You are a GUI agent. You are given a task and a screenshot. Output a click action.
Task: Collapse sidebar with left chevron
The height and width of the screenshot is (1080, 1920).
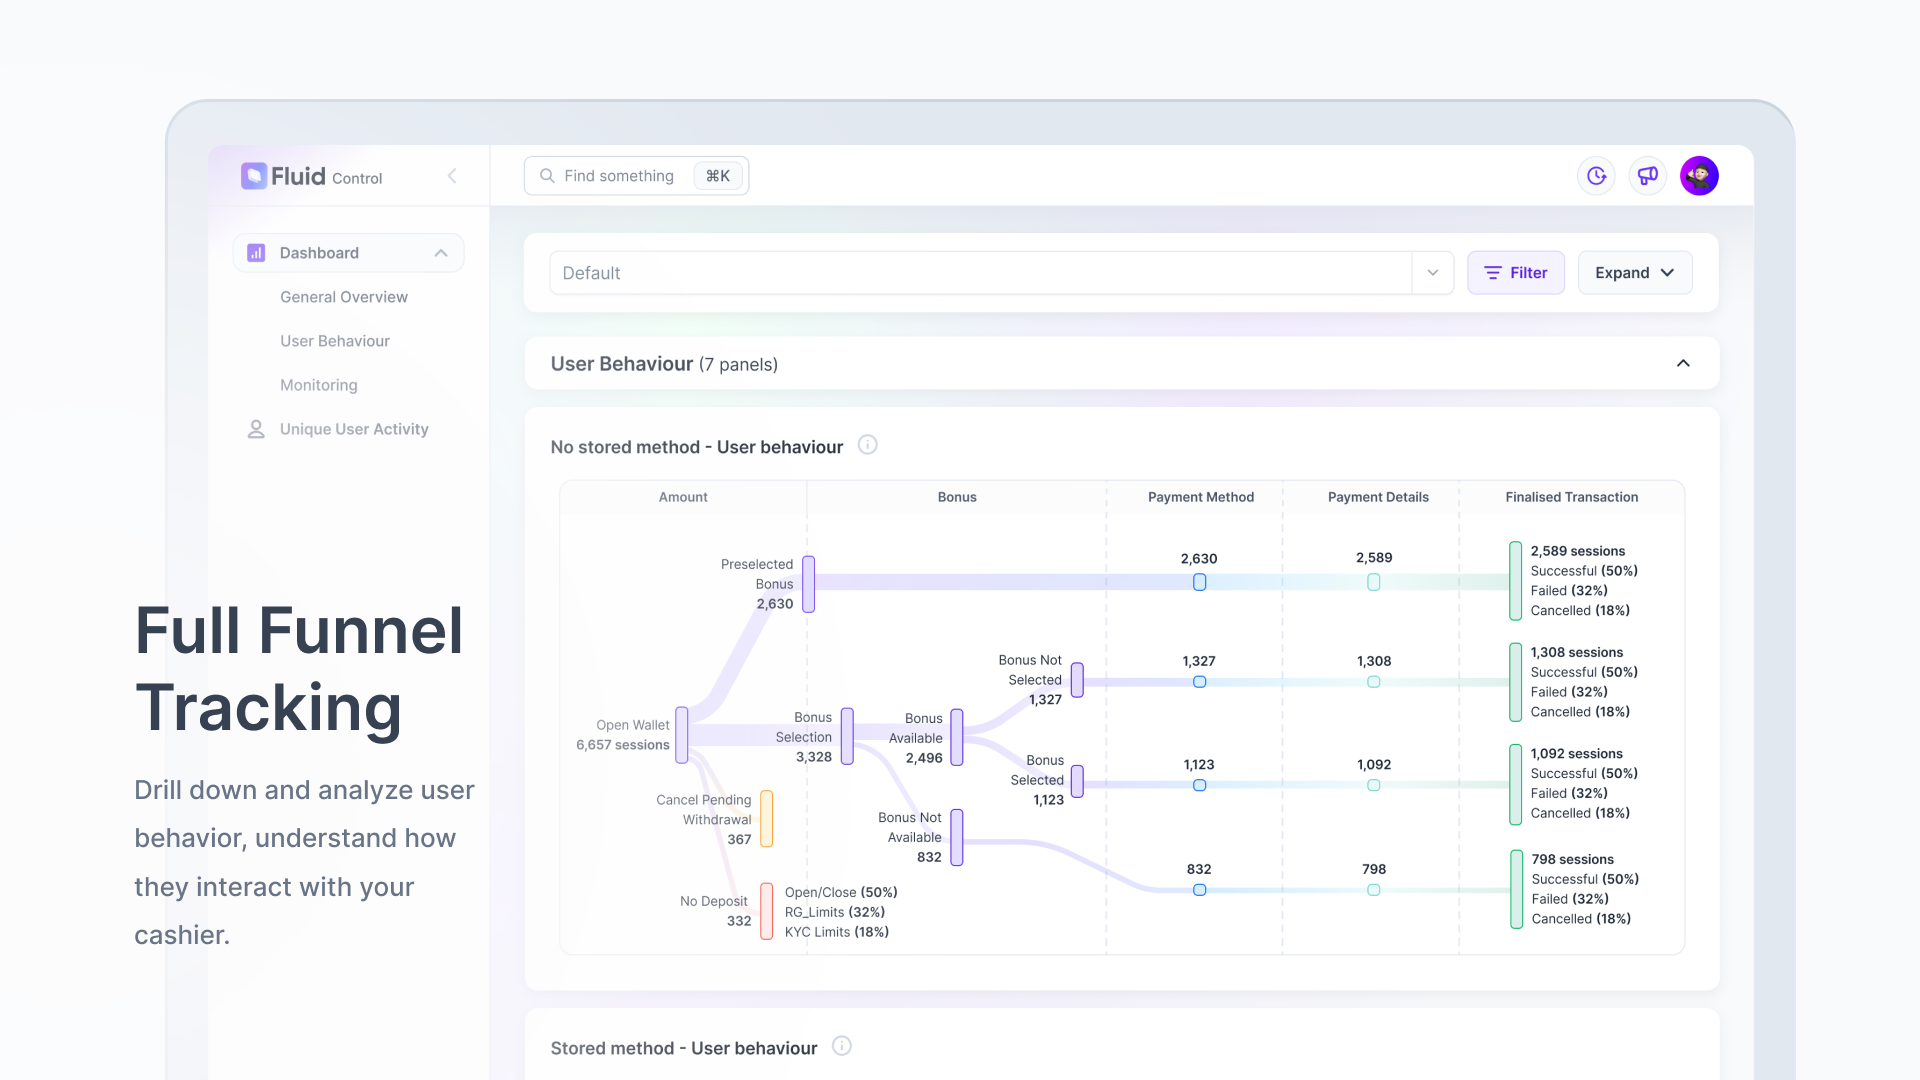(452, 176)
